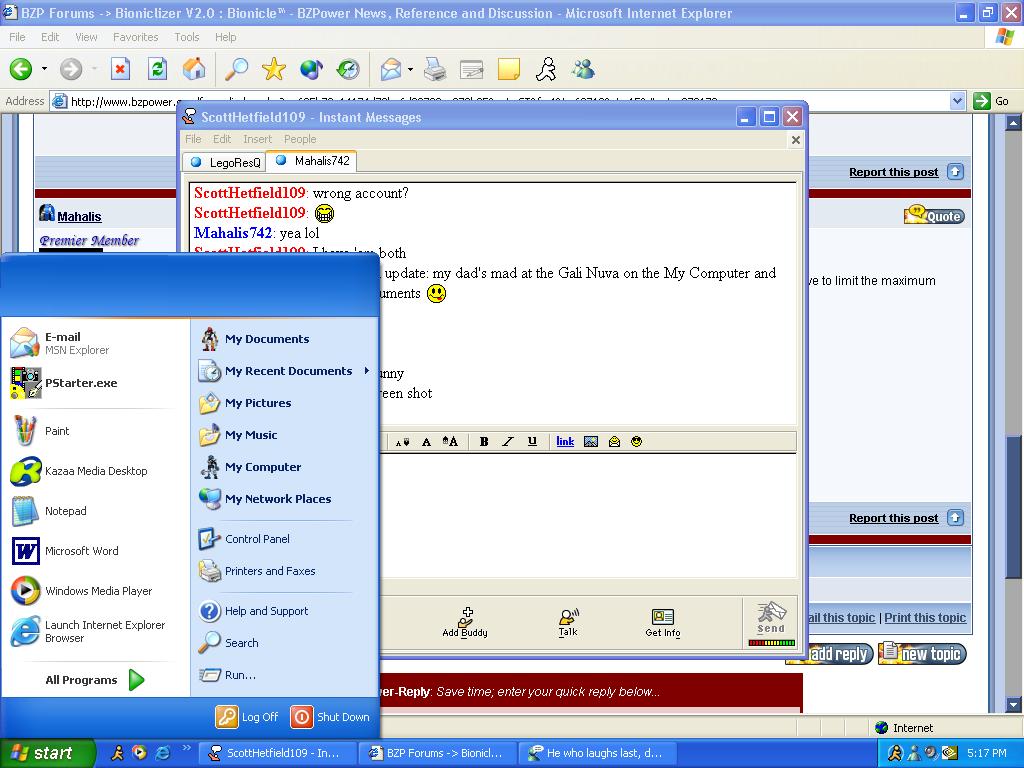Screen dimensions: 1024x768
Task: Click Add Buddy in IM window
Action: [465, 622]
